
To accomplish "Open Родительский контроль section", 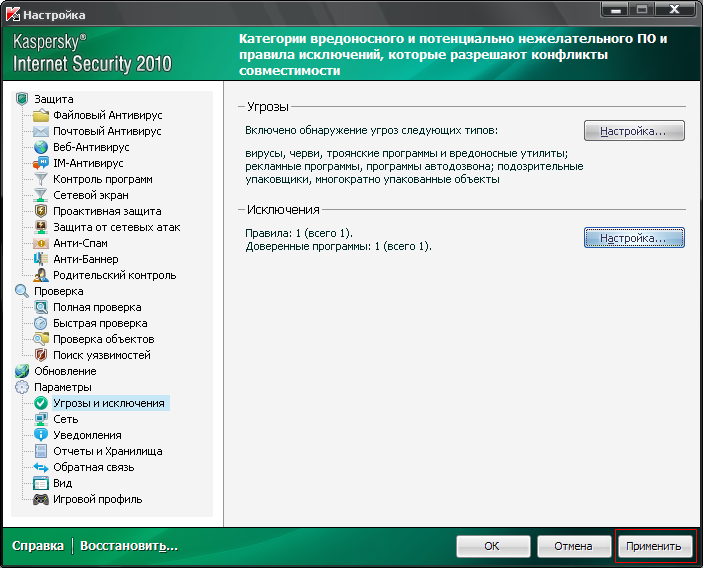I will [115, 275].
